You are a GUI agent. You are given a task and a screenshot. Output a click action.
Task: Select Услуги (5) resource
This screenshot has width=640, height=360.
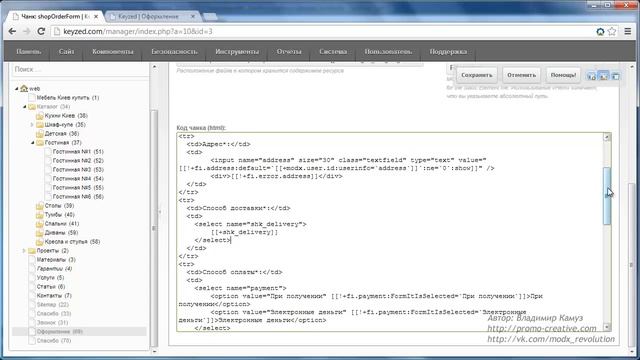tap(50, 278)
